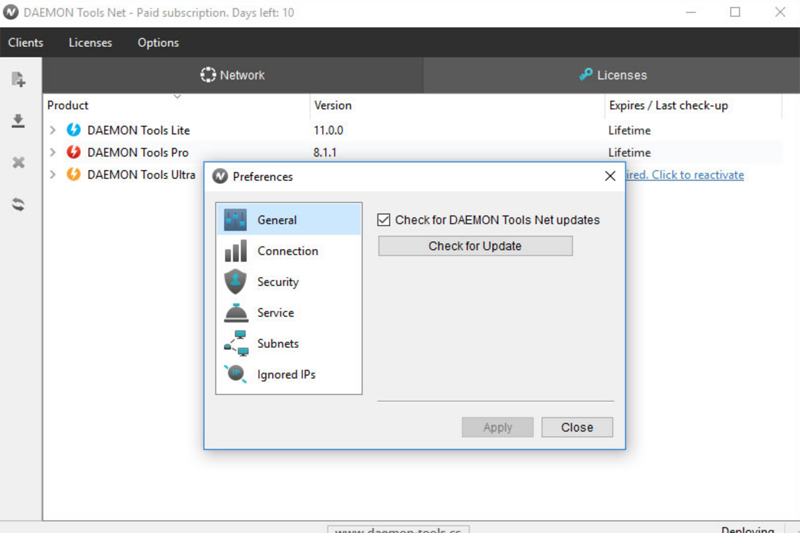The height and width of the screenshot is (533, 800).
Task: Click the Preferences dialog logo icon
Action: [220, 176]
